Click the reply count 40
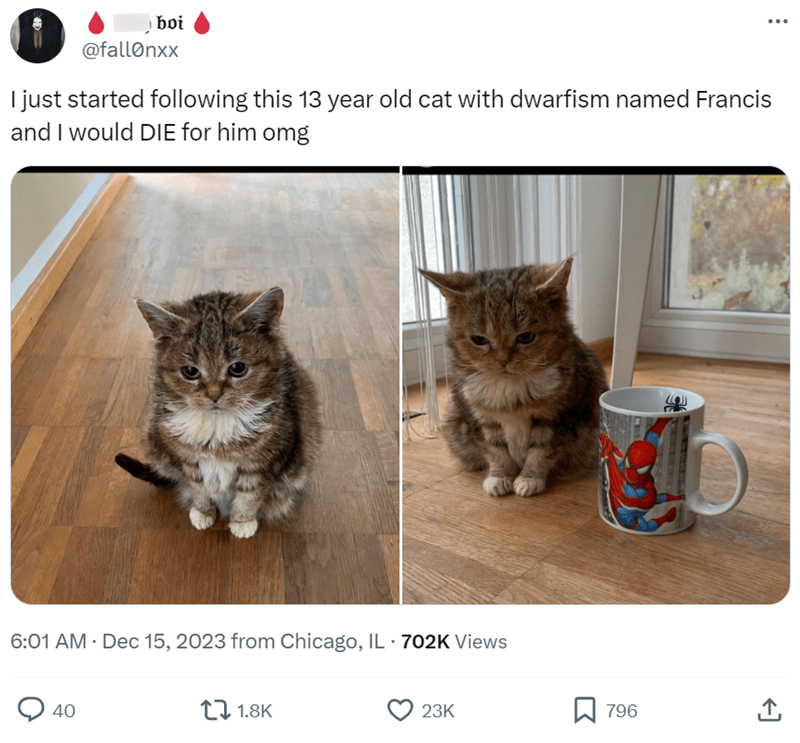 pyautogui.click(x=63, y=711)
